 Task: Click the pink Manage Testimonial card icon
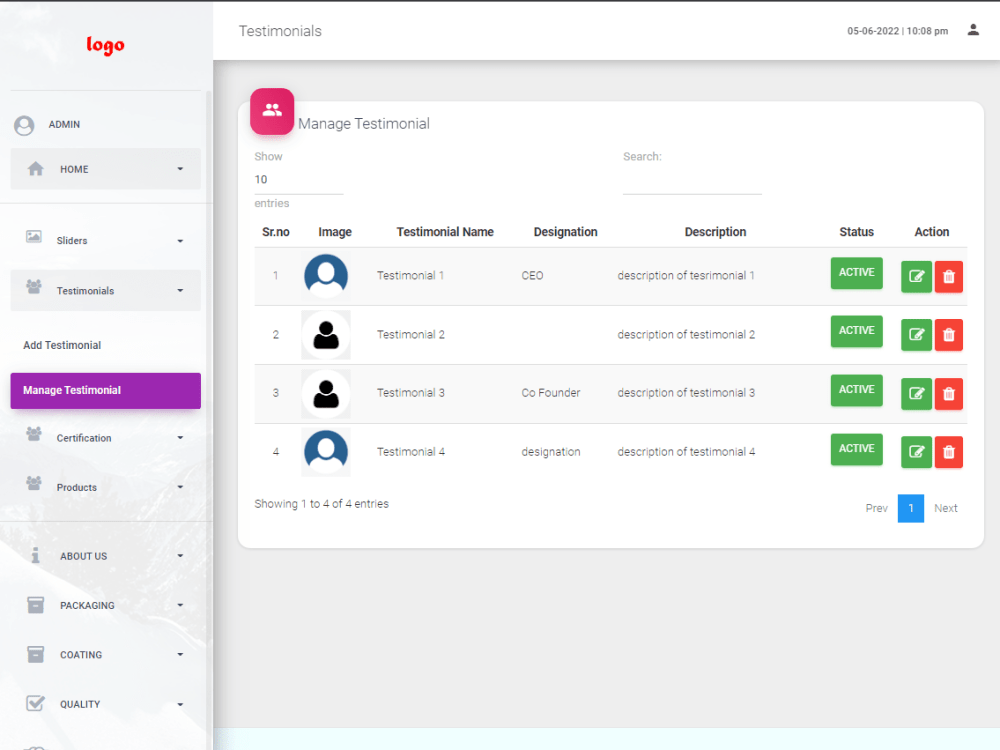pos(272,111)
